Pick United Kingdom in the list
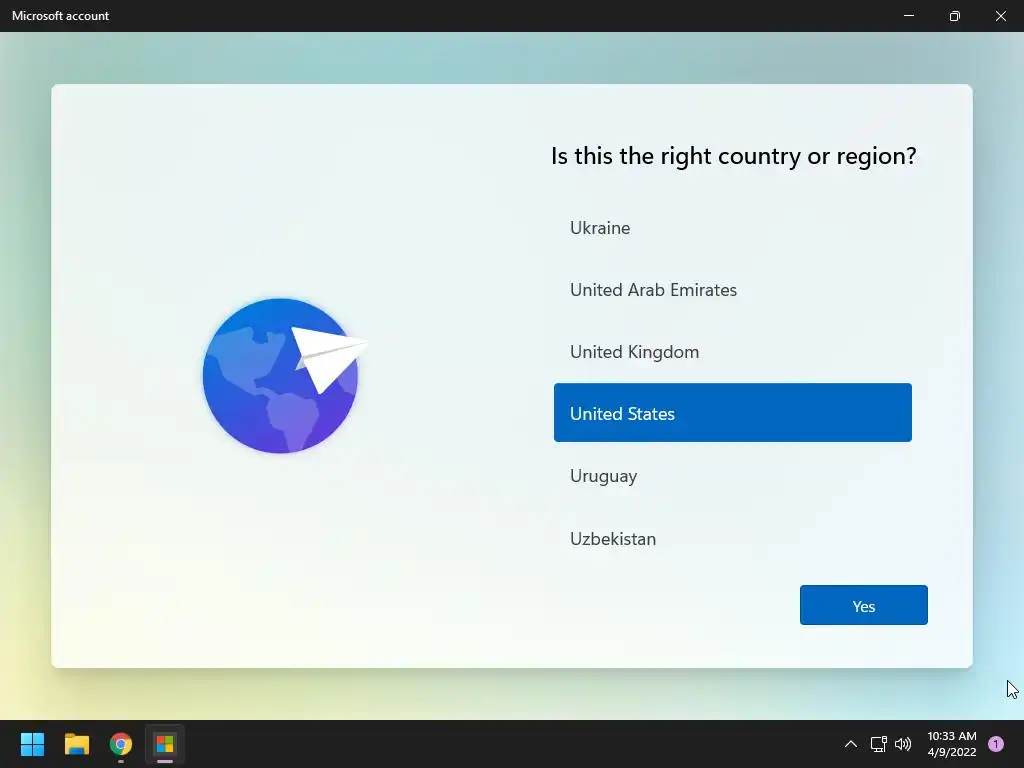The width and height of the screenshot is (1024, 768). click(x=732, y=352)
